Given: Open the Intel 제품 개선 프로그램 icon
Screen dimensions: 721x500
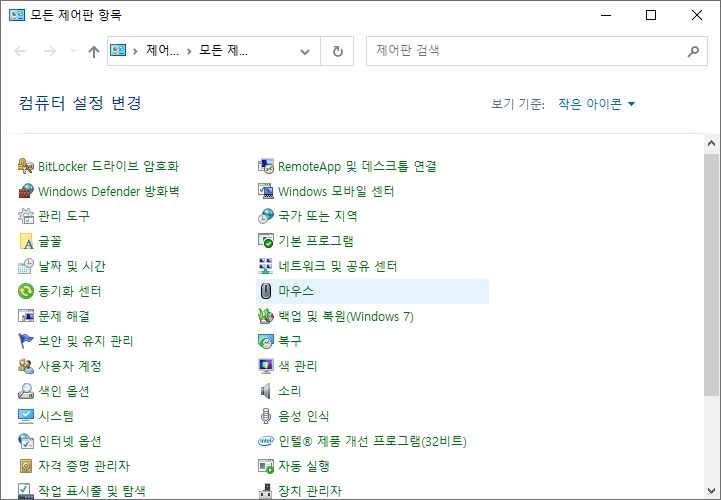Looking at the screenshot, I should [x=266, y=441].
